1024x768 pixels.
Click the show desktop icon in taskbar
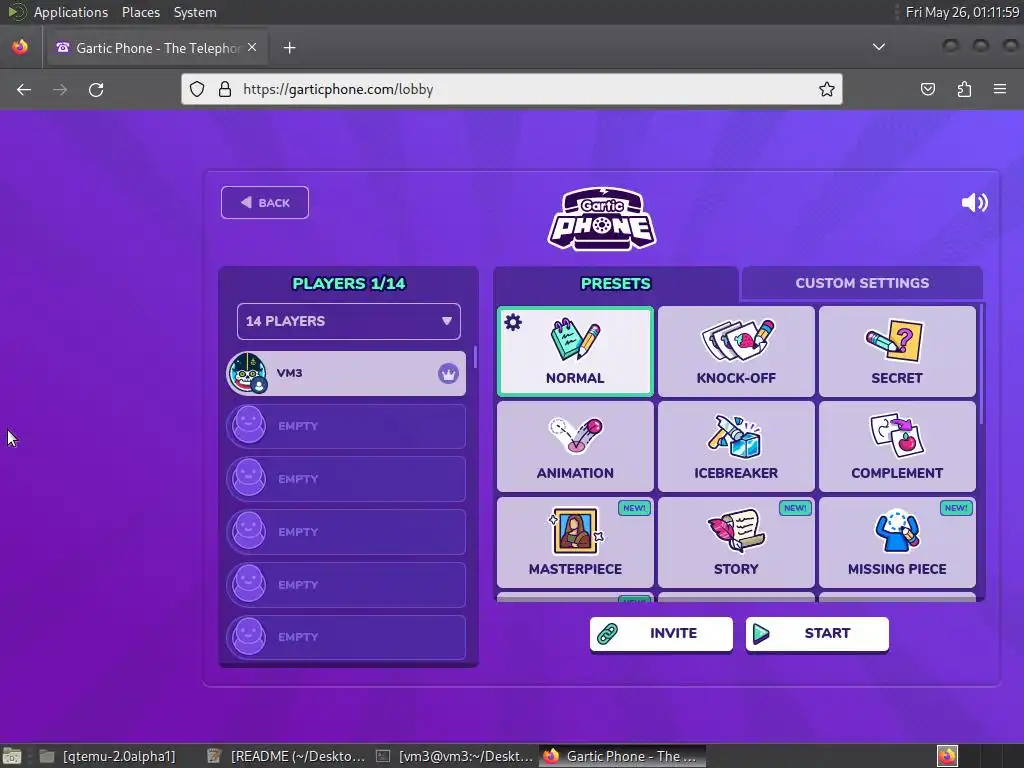(12, 756)
